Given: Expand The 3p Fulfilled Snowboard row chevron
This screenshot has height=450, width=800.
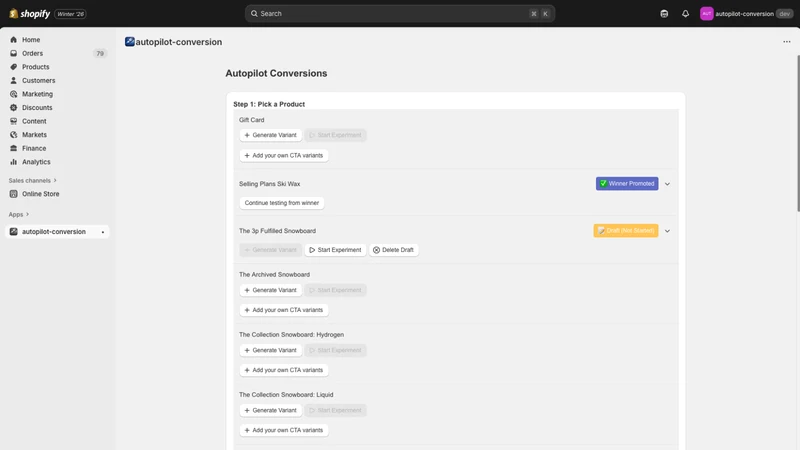Looking at the screenshot, I should point(667,231).
